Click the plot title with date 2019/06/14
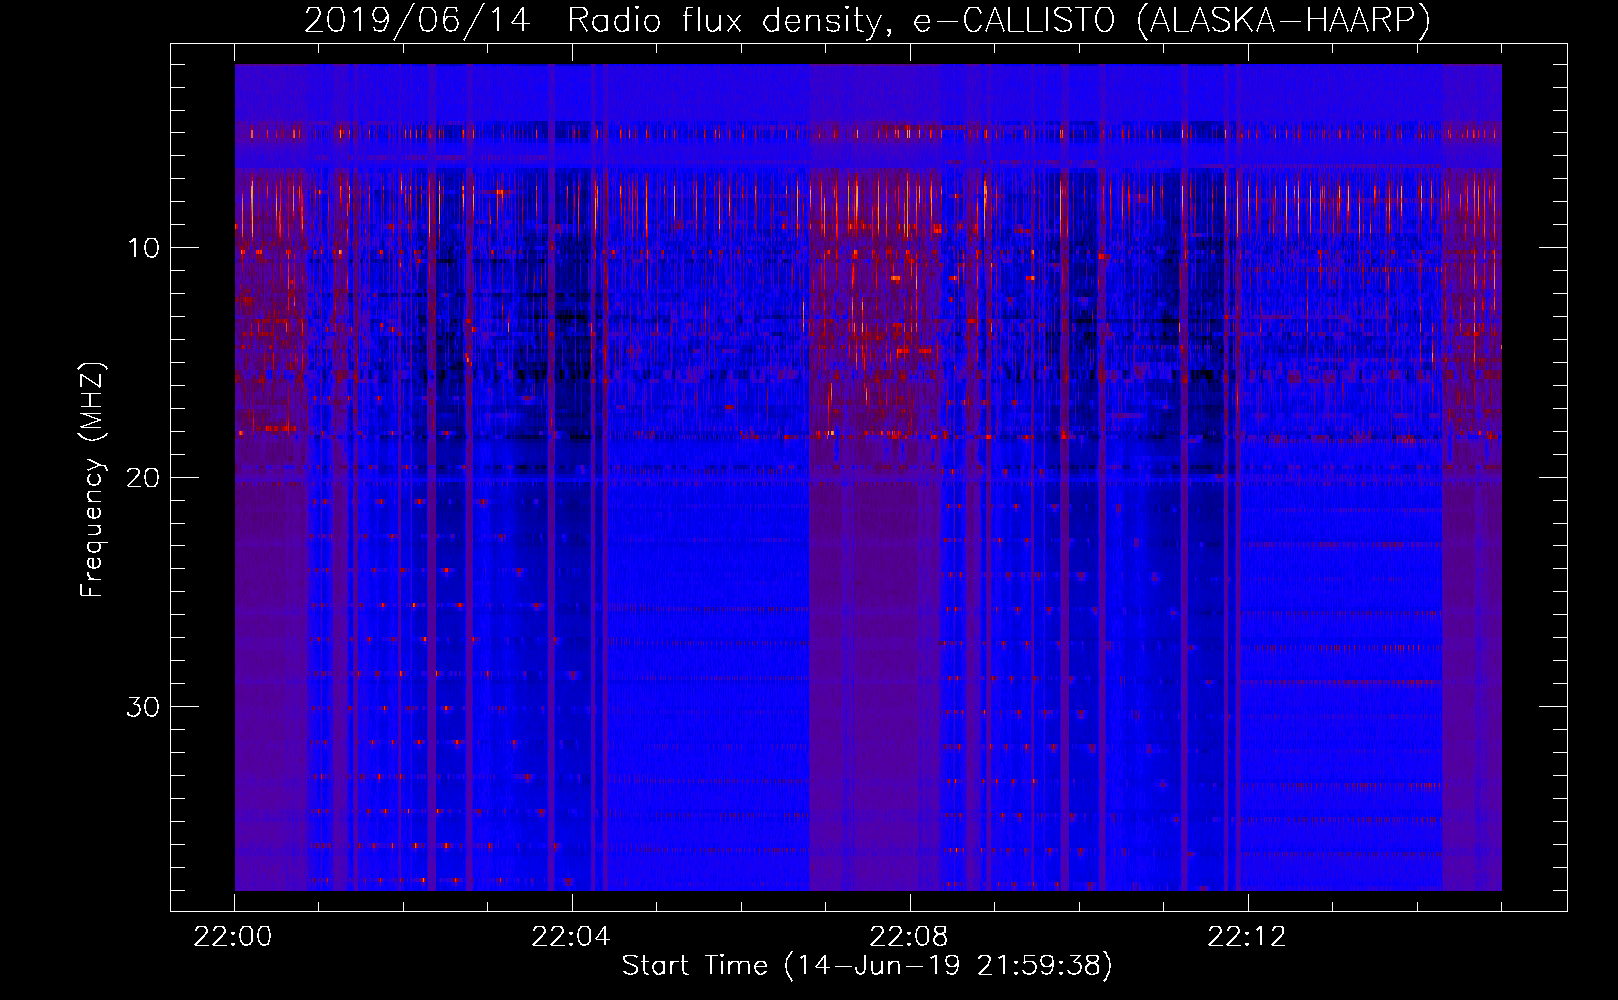1618x1000 pixels. click(867, 21)
